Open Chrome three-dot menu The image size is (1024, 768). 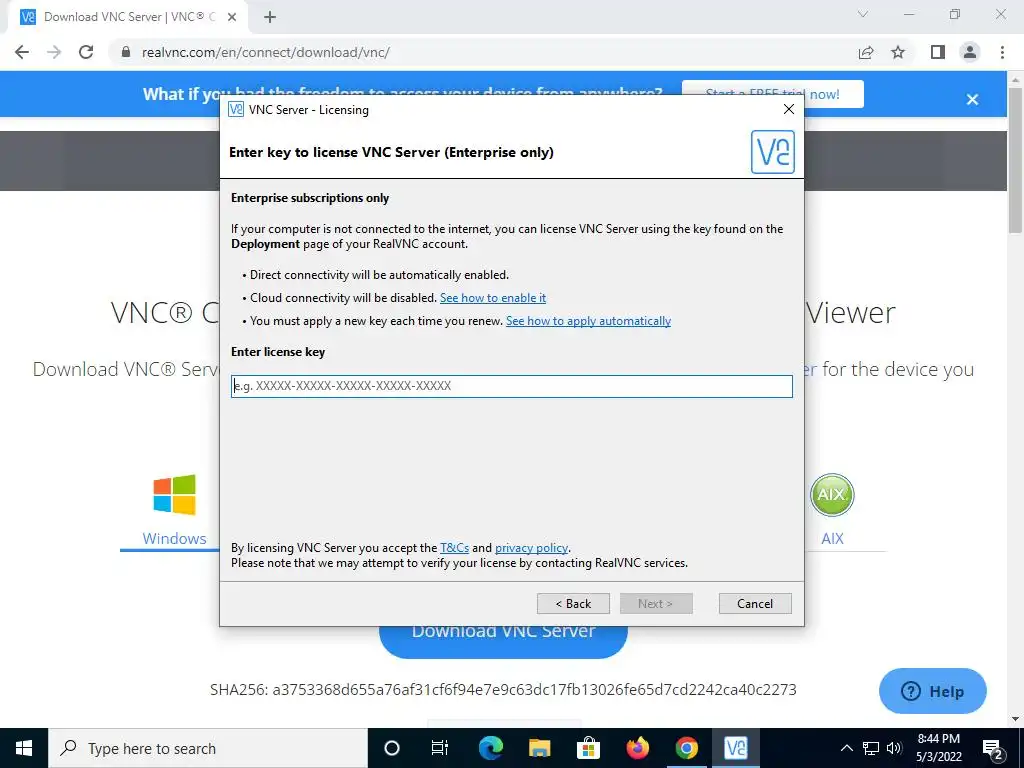coord(1002,52)
